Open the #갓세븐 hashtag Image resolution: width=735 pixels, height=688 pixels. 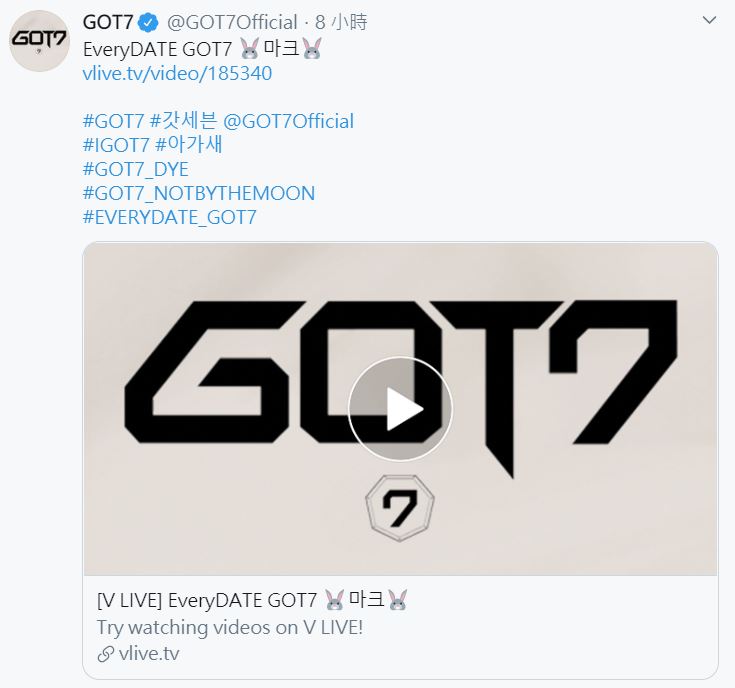(x=183, y=121)
